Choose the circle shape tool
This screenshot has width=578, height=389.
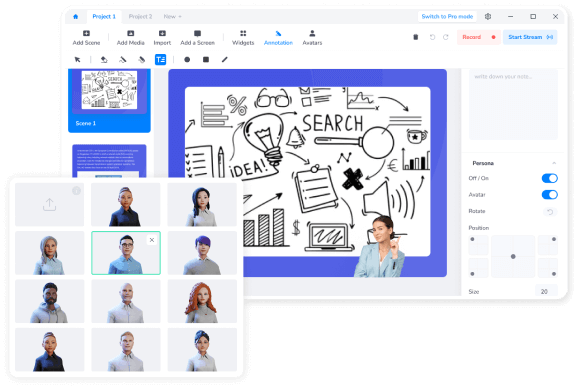pos(187,59)
